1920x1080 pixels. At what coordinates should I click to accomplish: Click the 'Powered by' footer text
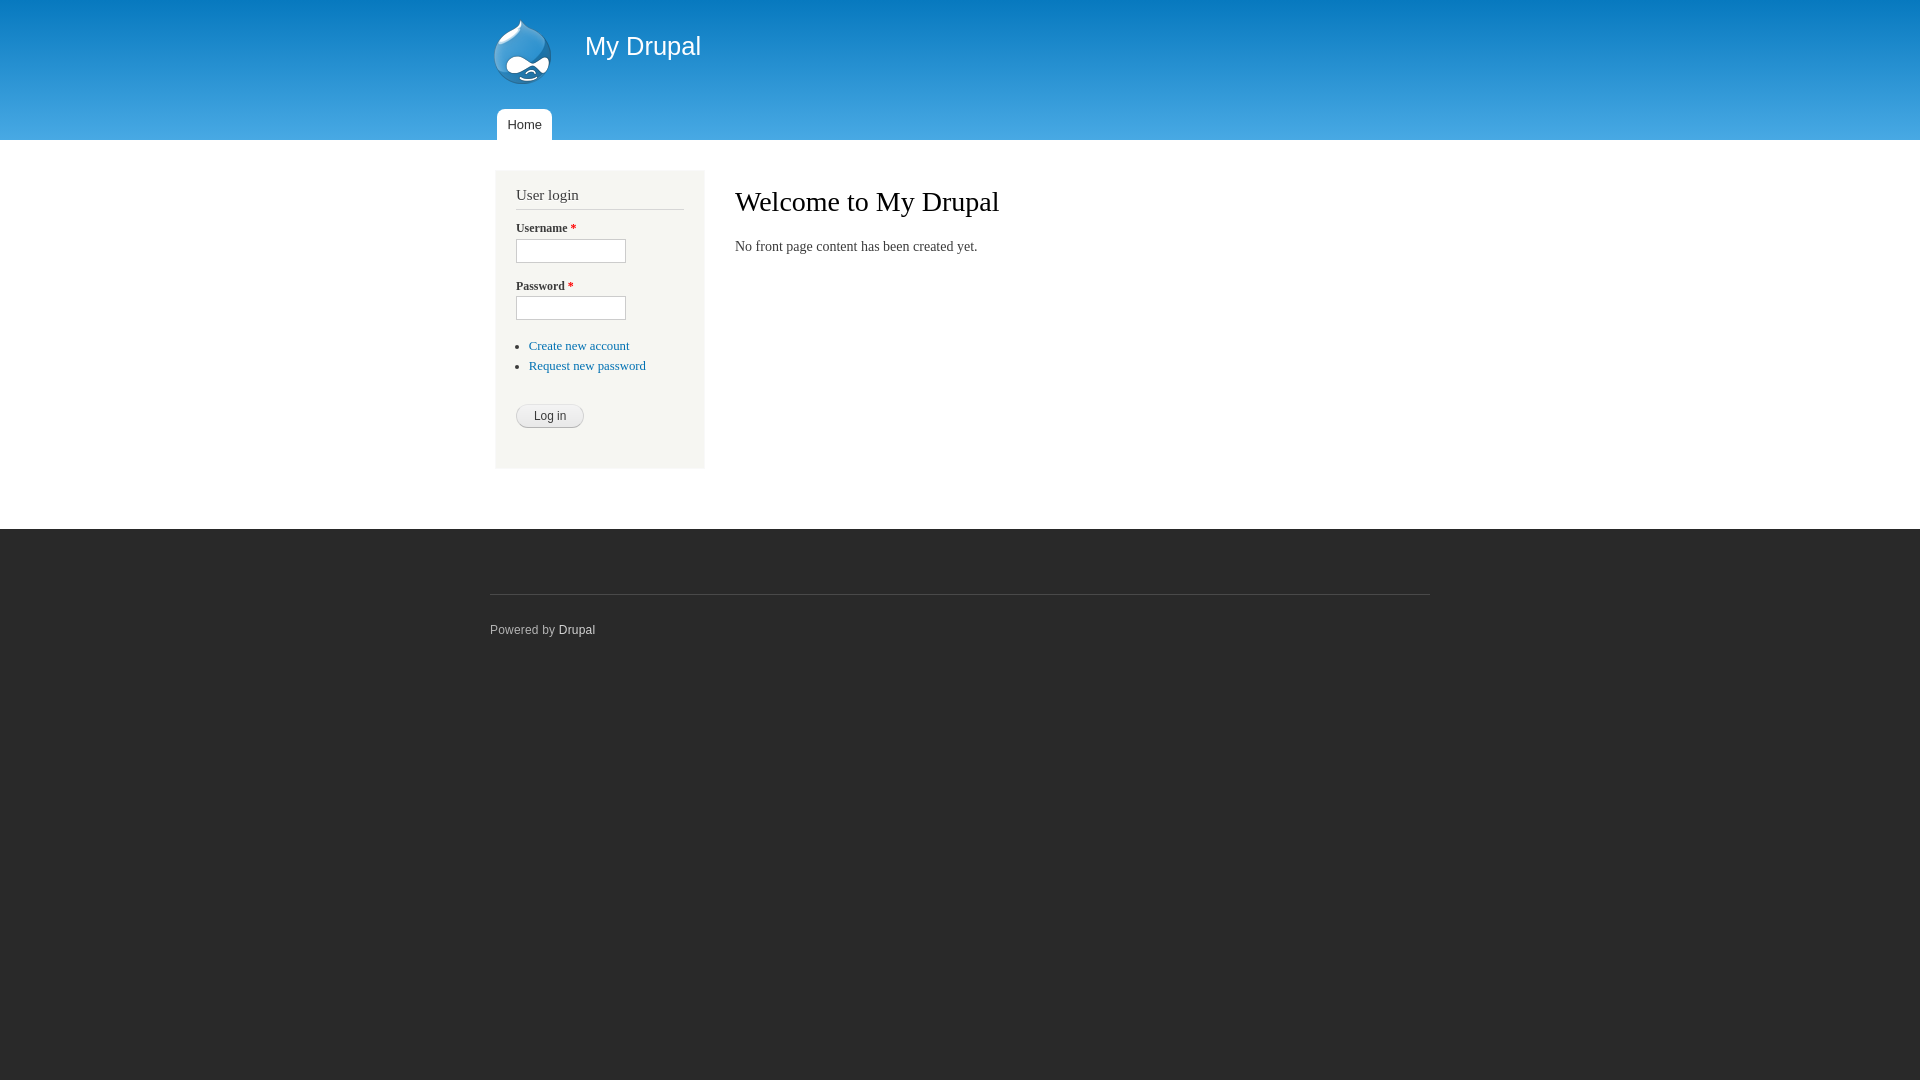coord(522,630)
